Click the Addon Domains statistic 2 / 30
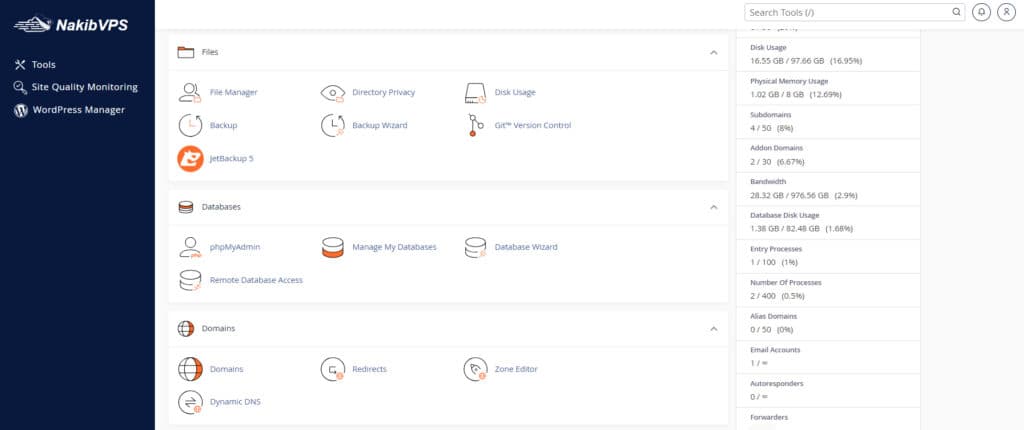Viewport: 1024px width, 430px height. [x=777, y=162]
